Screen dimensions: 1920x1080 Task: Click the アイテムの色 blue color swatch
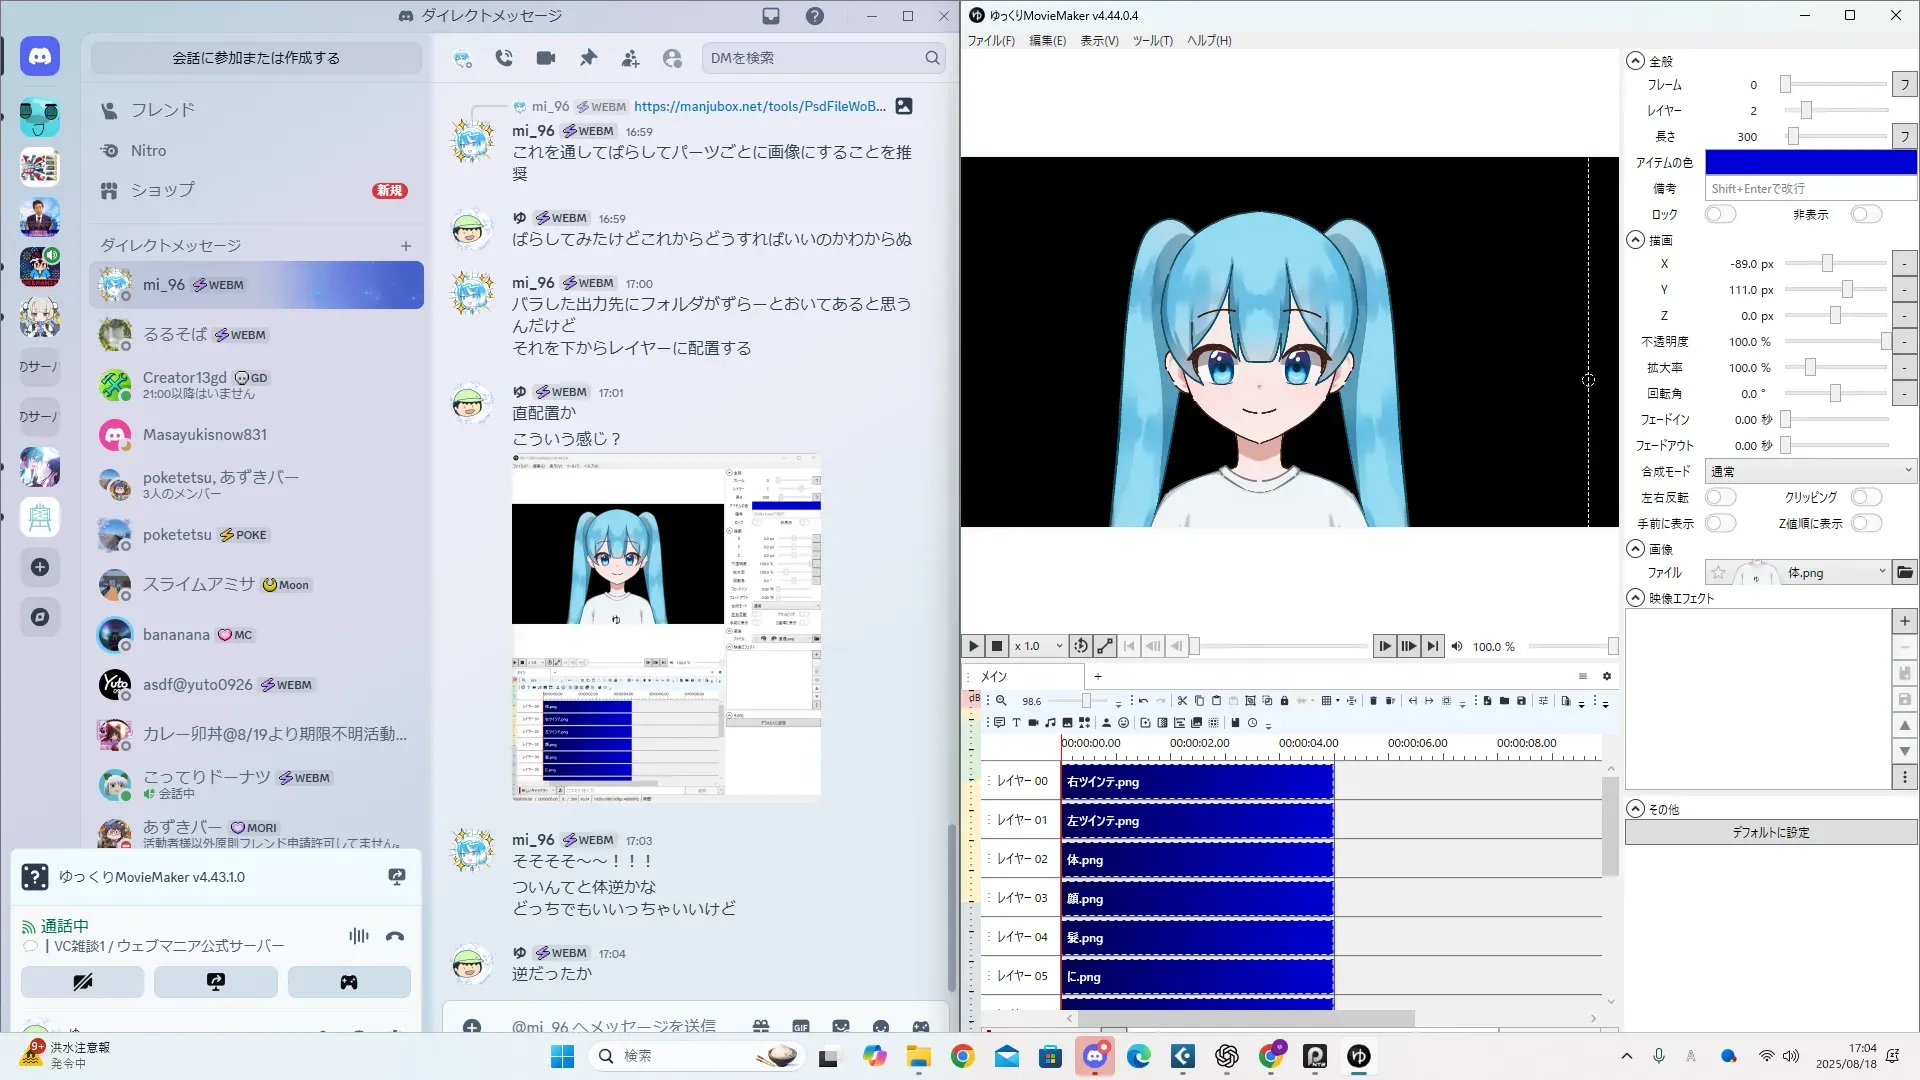click(1810, 162)
